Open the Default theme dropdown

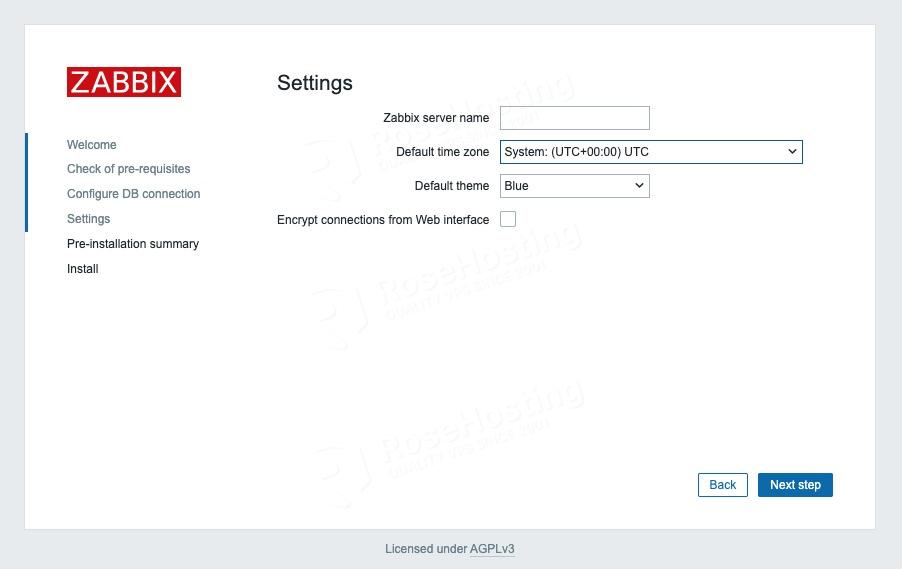click(x=575, y=186)
